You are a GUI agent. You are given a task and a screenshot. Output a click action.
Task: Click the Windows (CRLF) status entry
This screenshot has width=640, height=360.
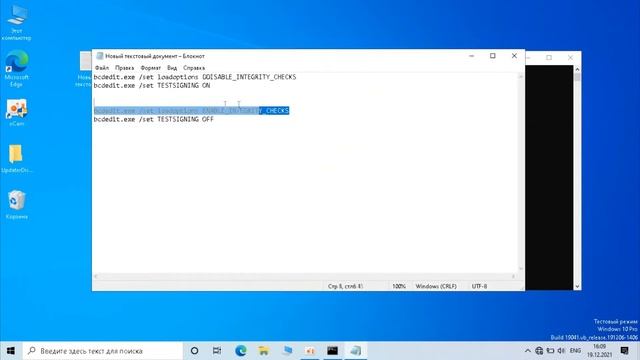click(x=436, y=286)
